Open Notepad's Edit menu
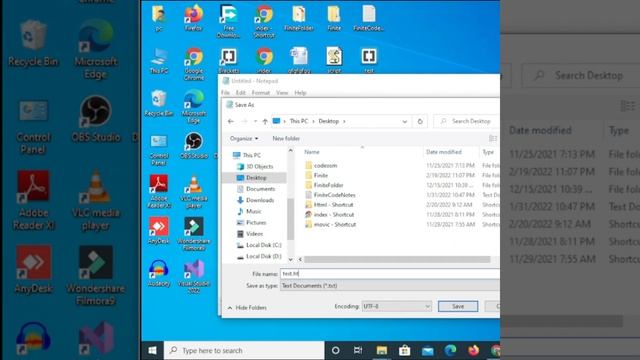This screenshot has width=640, height=360. [x=241, y=93]
